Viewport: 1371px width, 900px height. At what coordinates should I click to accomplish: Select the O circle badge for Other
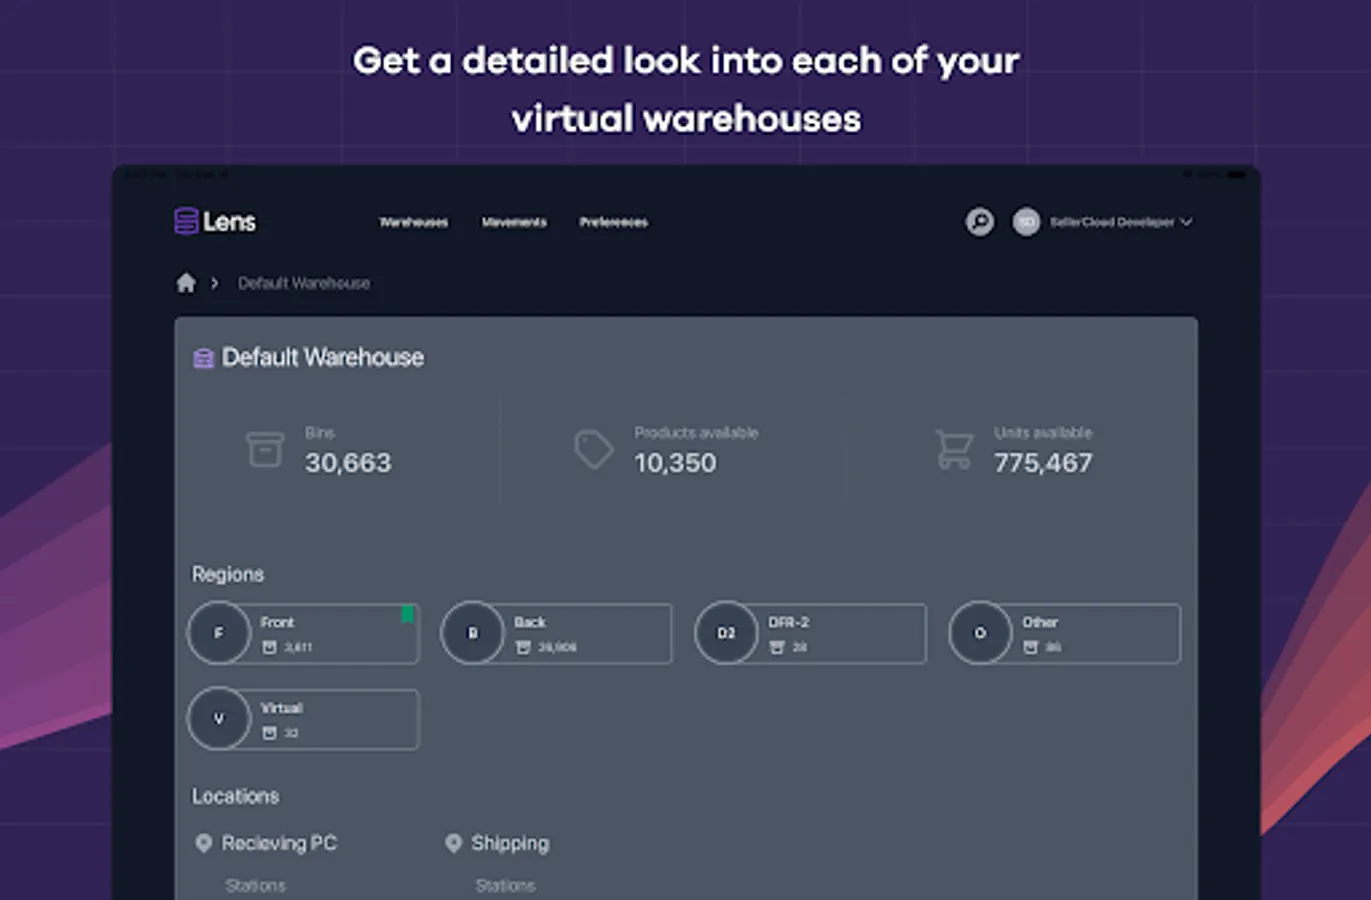980,633
